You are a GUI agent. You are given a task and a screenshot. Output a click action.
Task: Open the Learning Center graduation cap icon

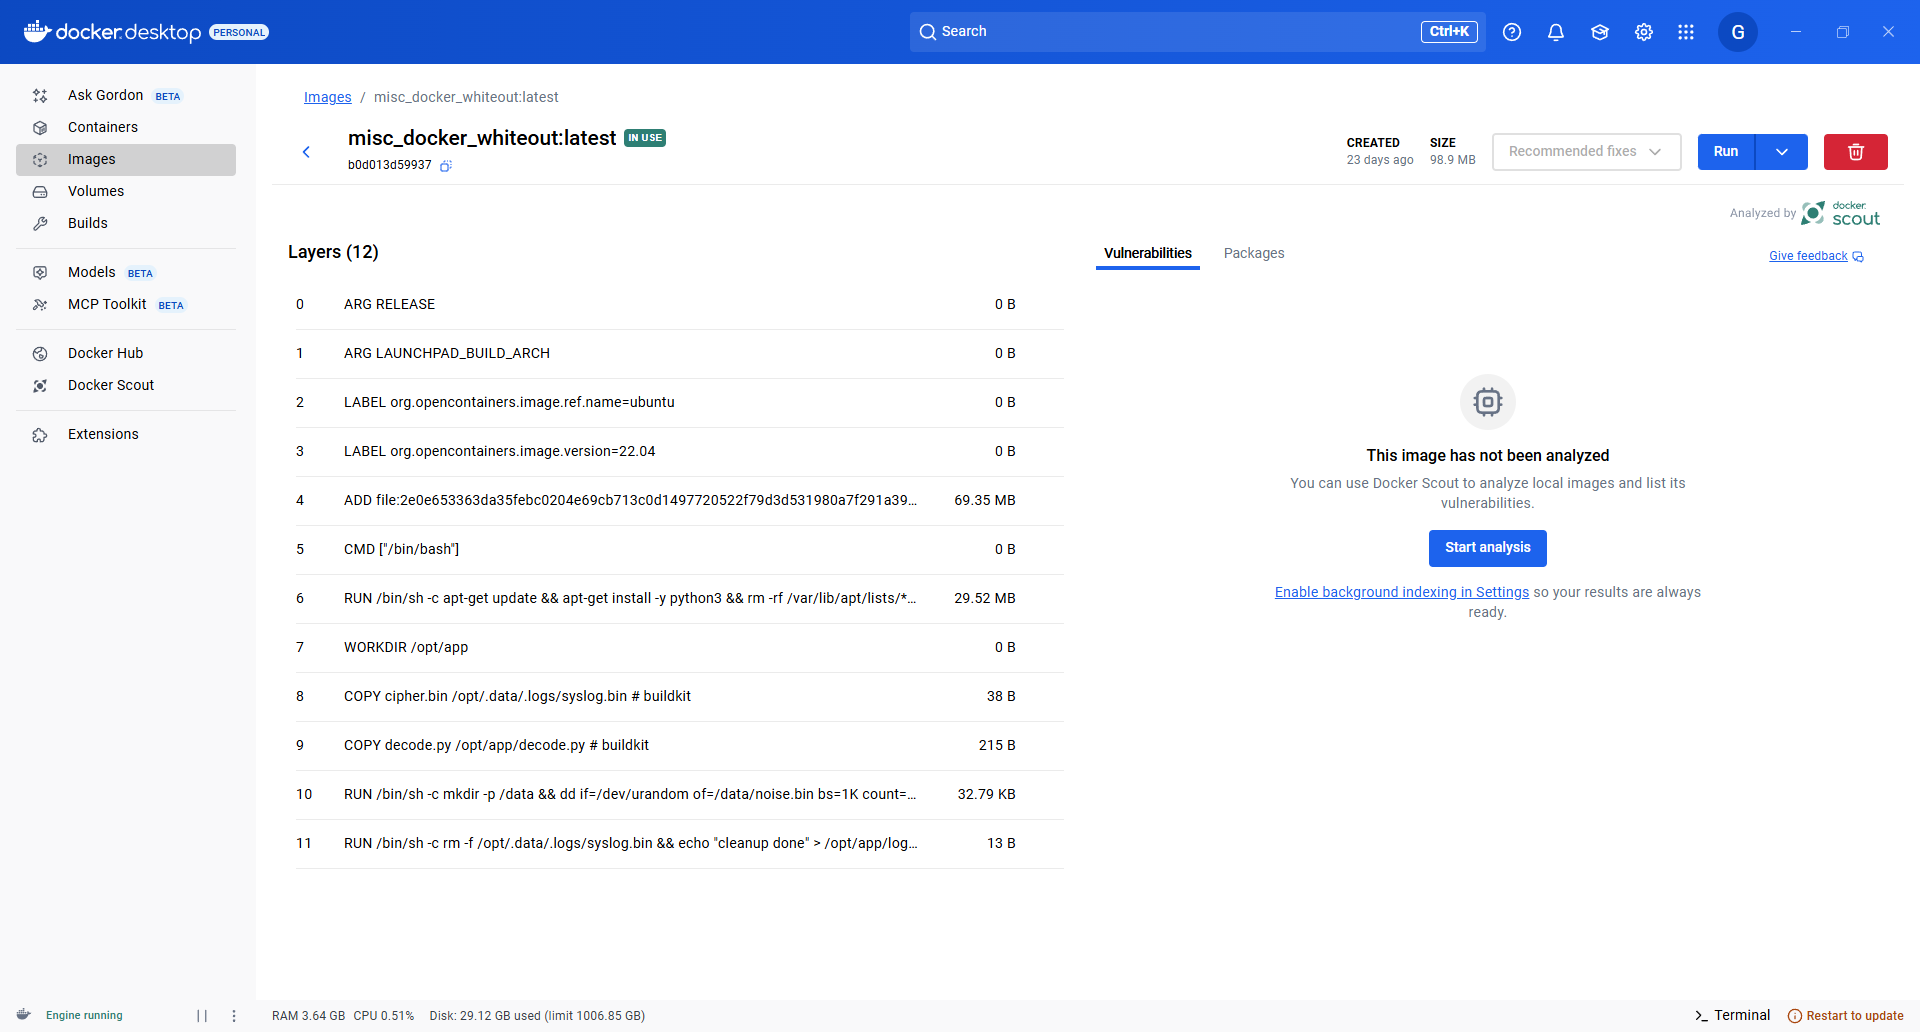[1599, 32]
